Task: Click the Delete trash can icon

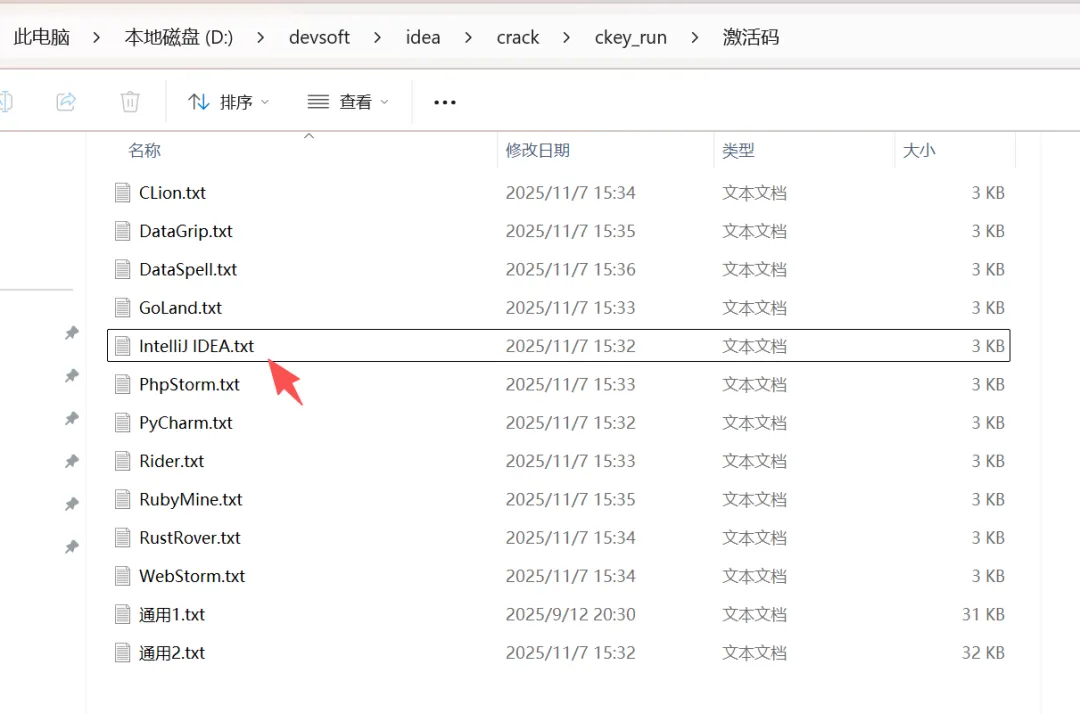Action: 129,102
